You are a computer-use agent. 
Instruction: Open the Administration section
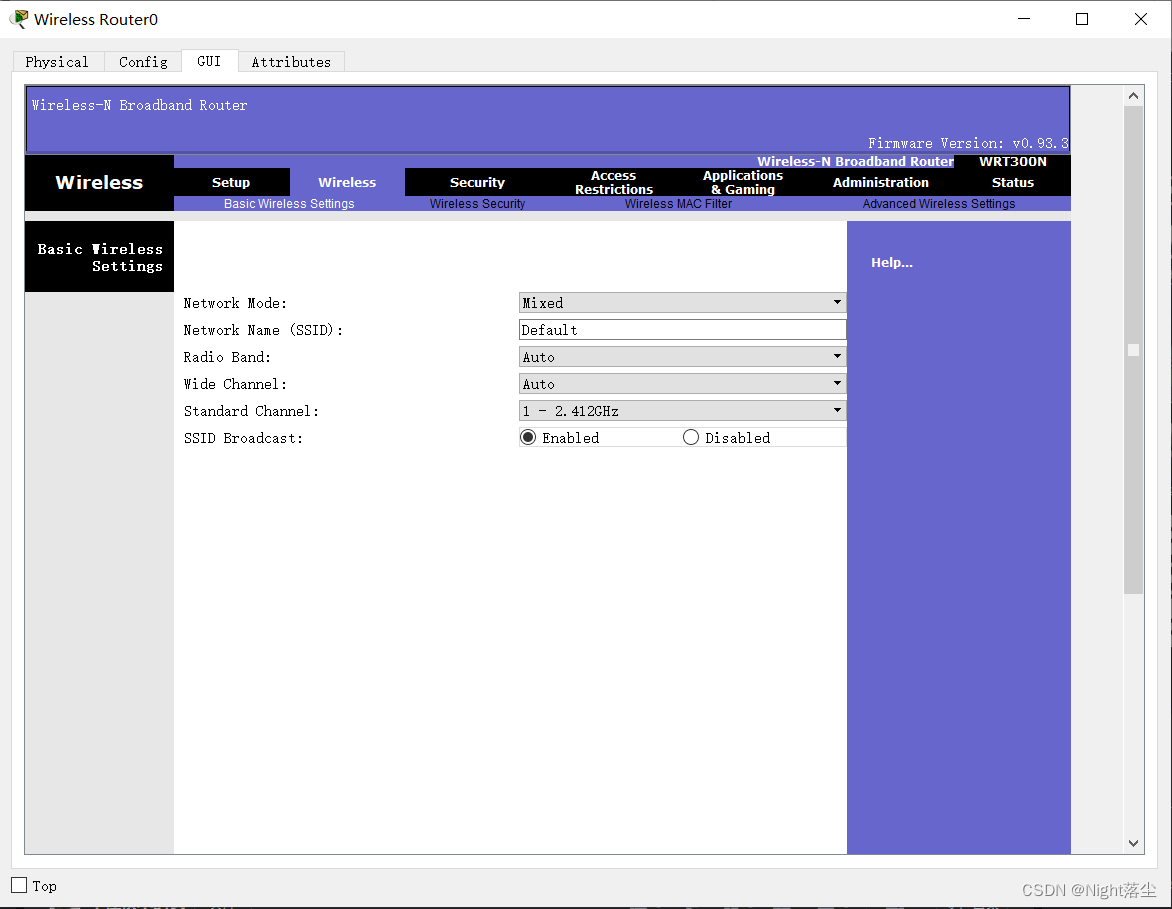tap(880, 182)
